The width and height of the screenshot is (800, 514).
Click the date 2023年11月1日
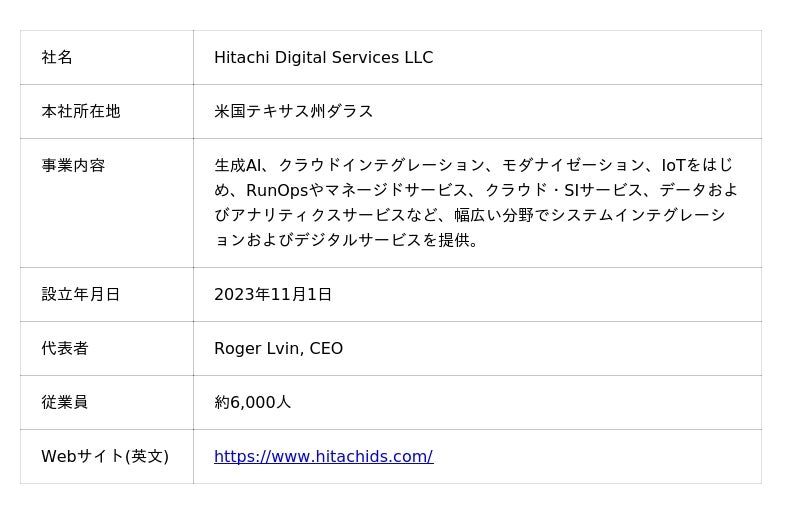point(273,295)
